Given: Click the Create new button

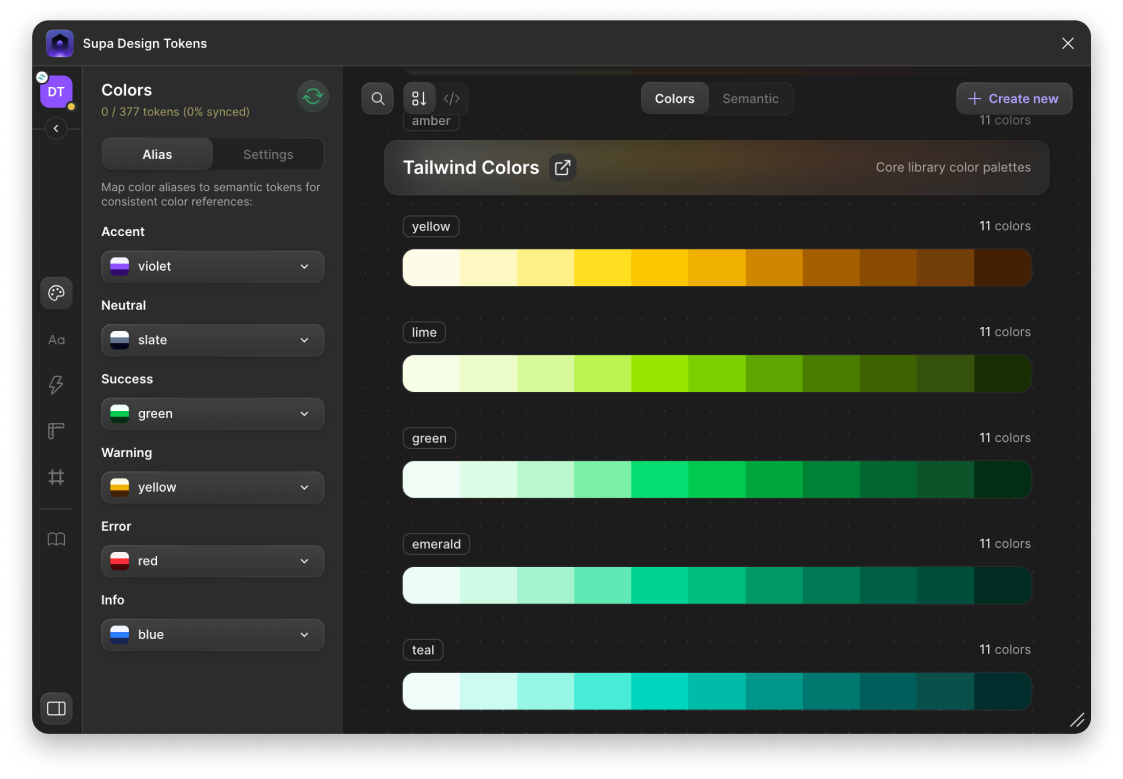Looking at the screenshot, I should pos(1013,99).
